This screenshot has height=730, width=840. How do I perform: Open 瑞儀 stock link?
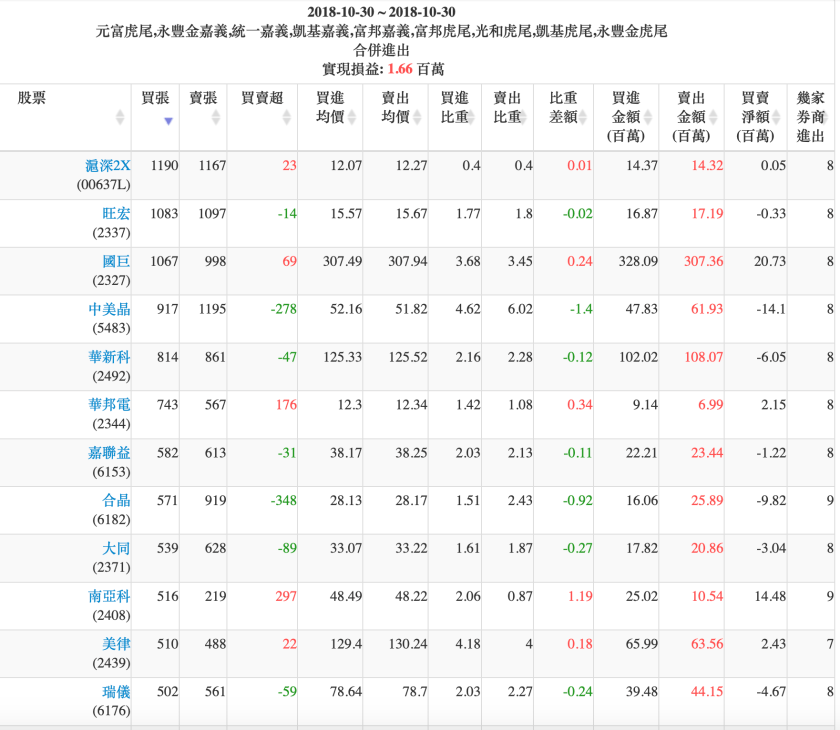pyautogui.click(x=117, y=692)
